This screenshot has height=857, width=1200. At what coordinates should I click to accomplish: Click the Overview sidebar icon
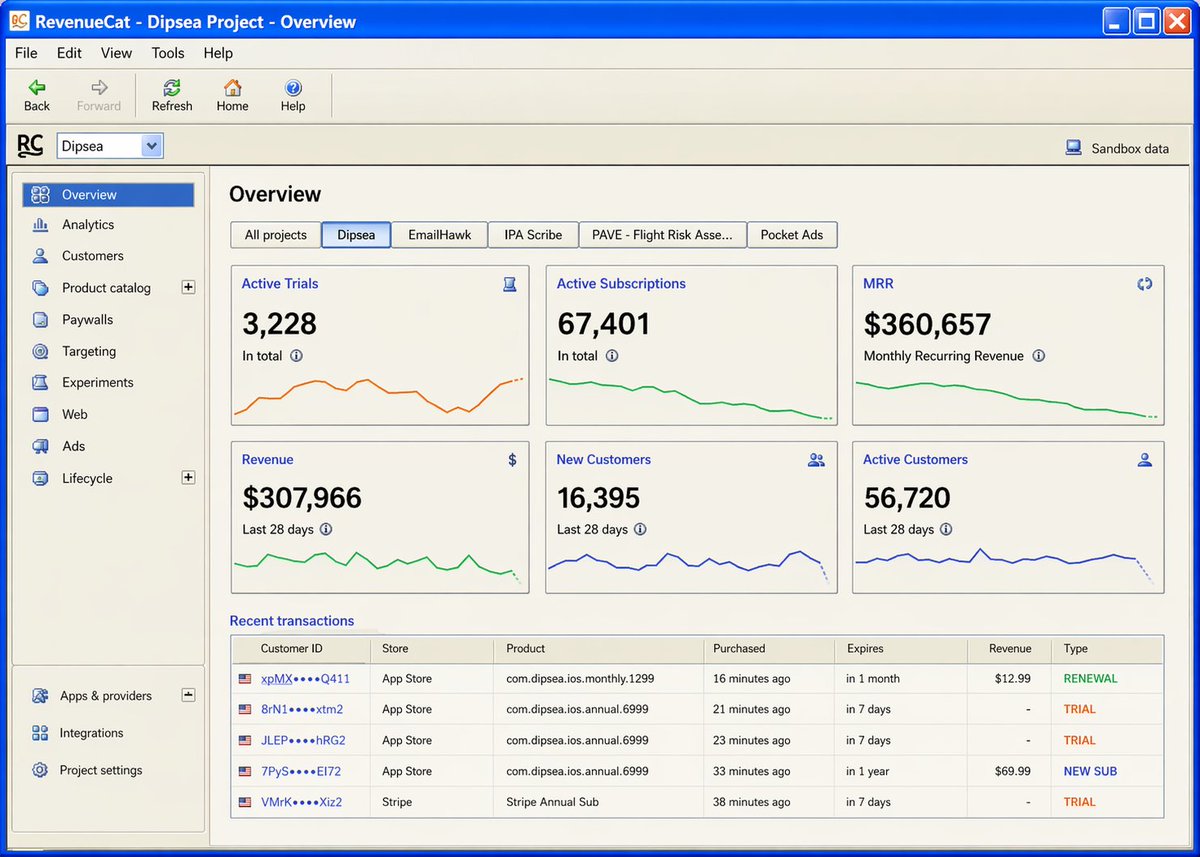[40, 195]
